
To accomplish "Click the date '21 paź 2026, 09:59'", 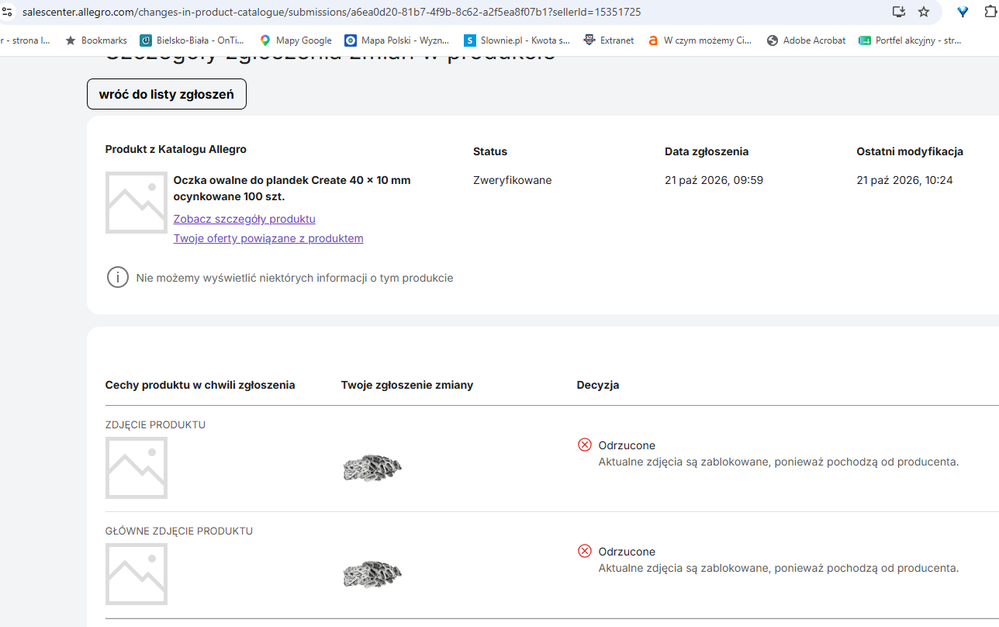I will tap(714, 180).
